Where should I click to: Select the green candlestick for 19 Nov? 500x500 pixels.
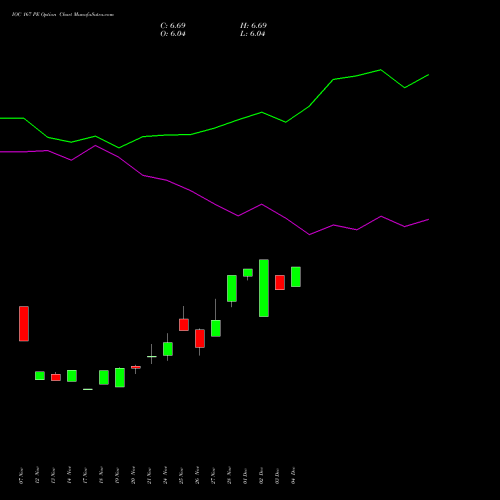tap(120, 378)
